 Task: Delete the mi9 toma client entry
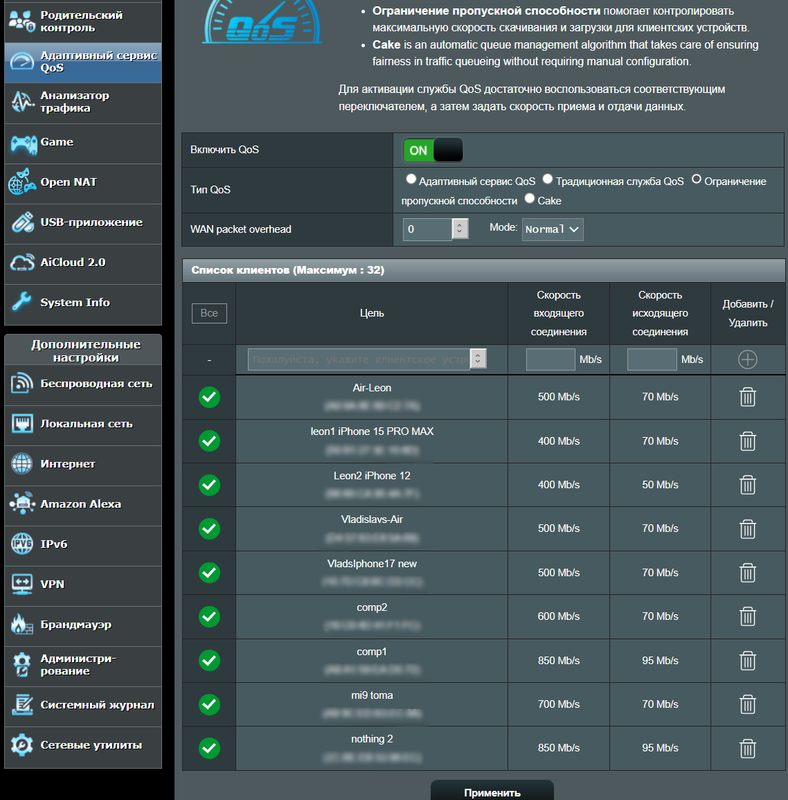(x=748, y=705)
